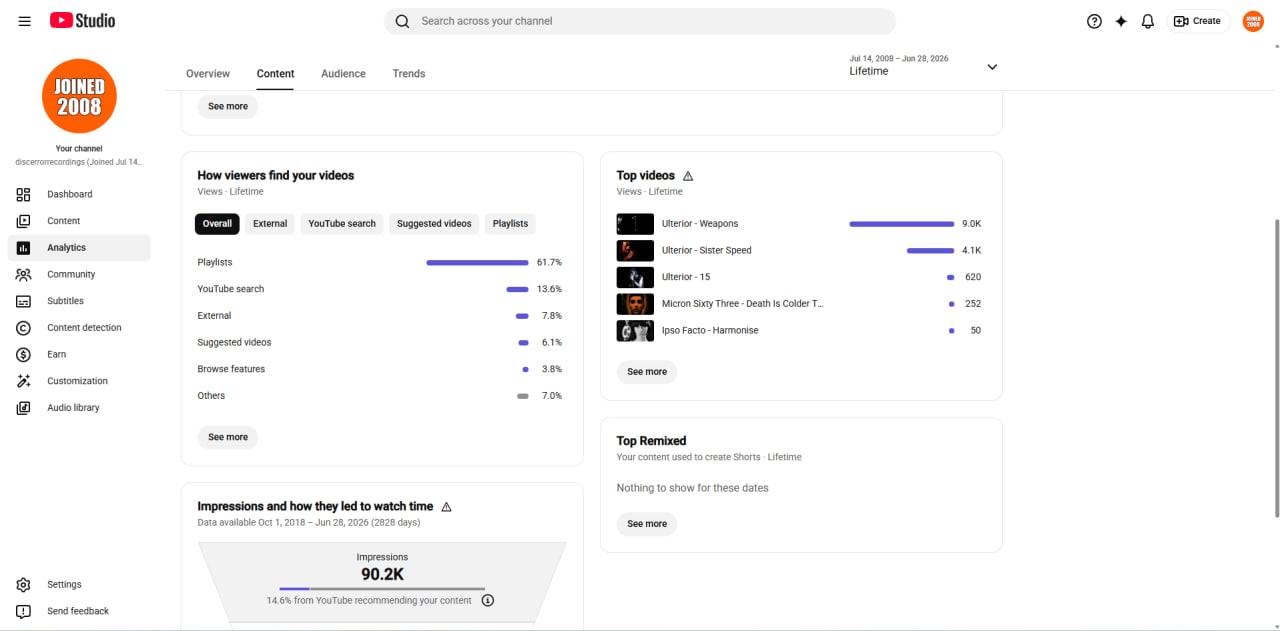This screenshot has height=631, width=1280.
Task: Open the hamburger guide menu
Action: tap(25, 21)
